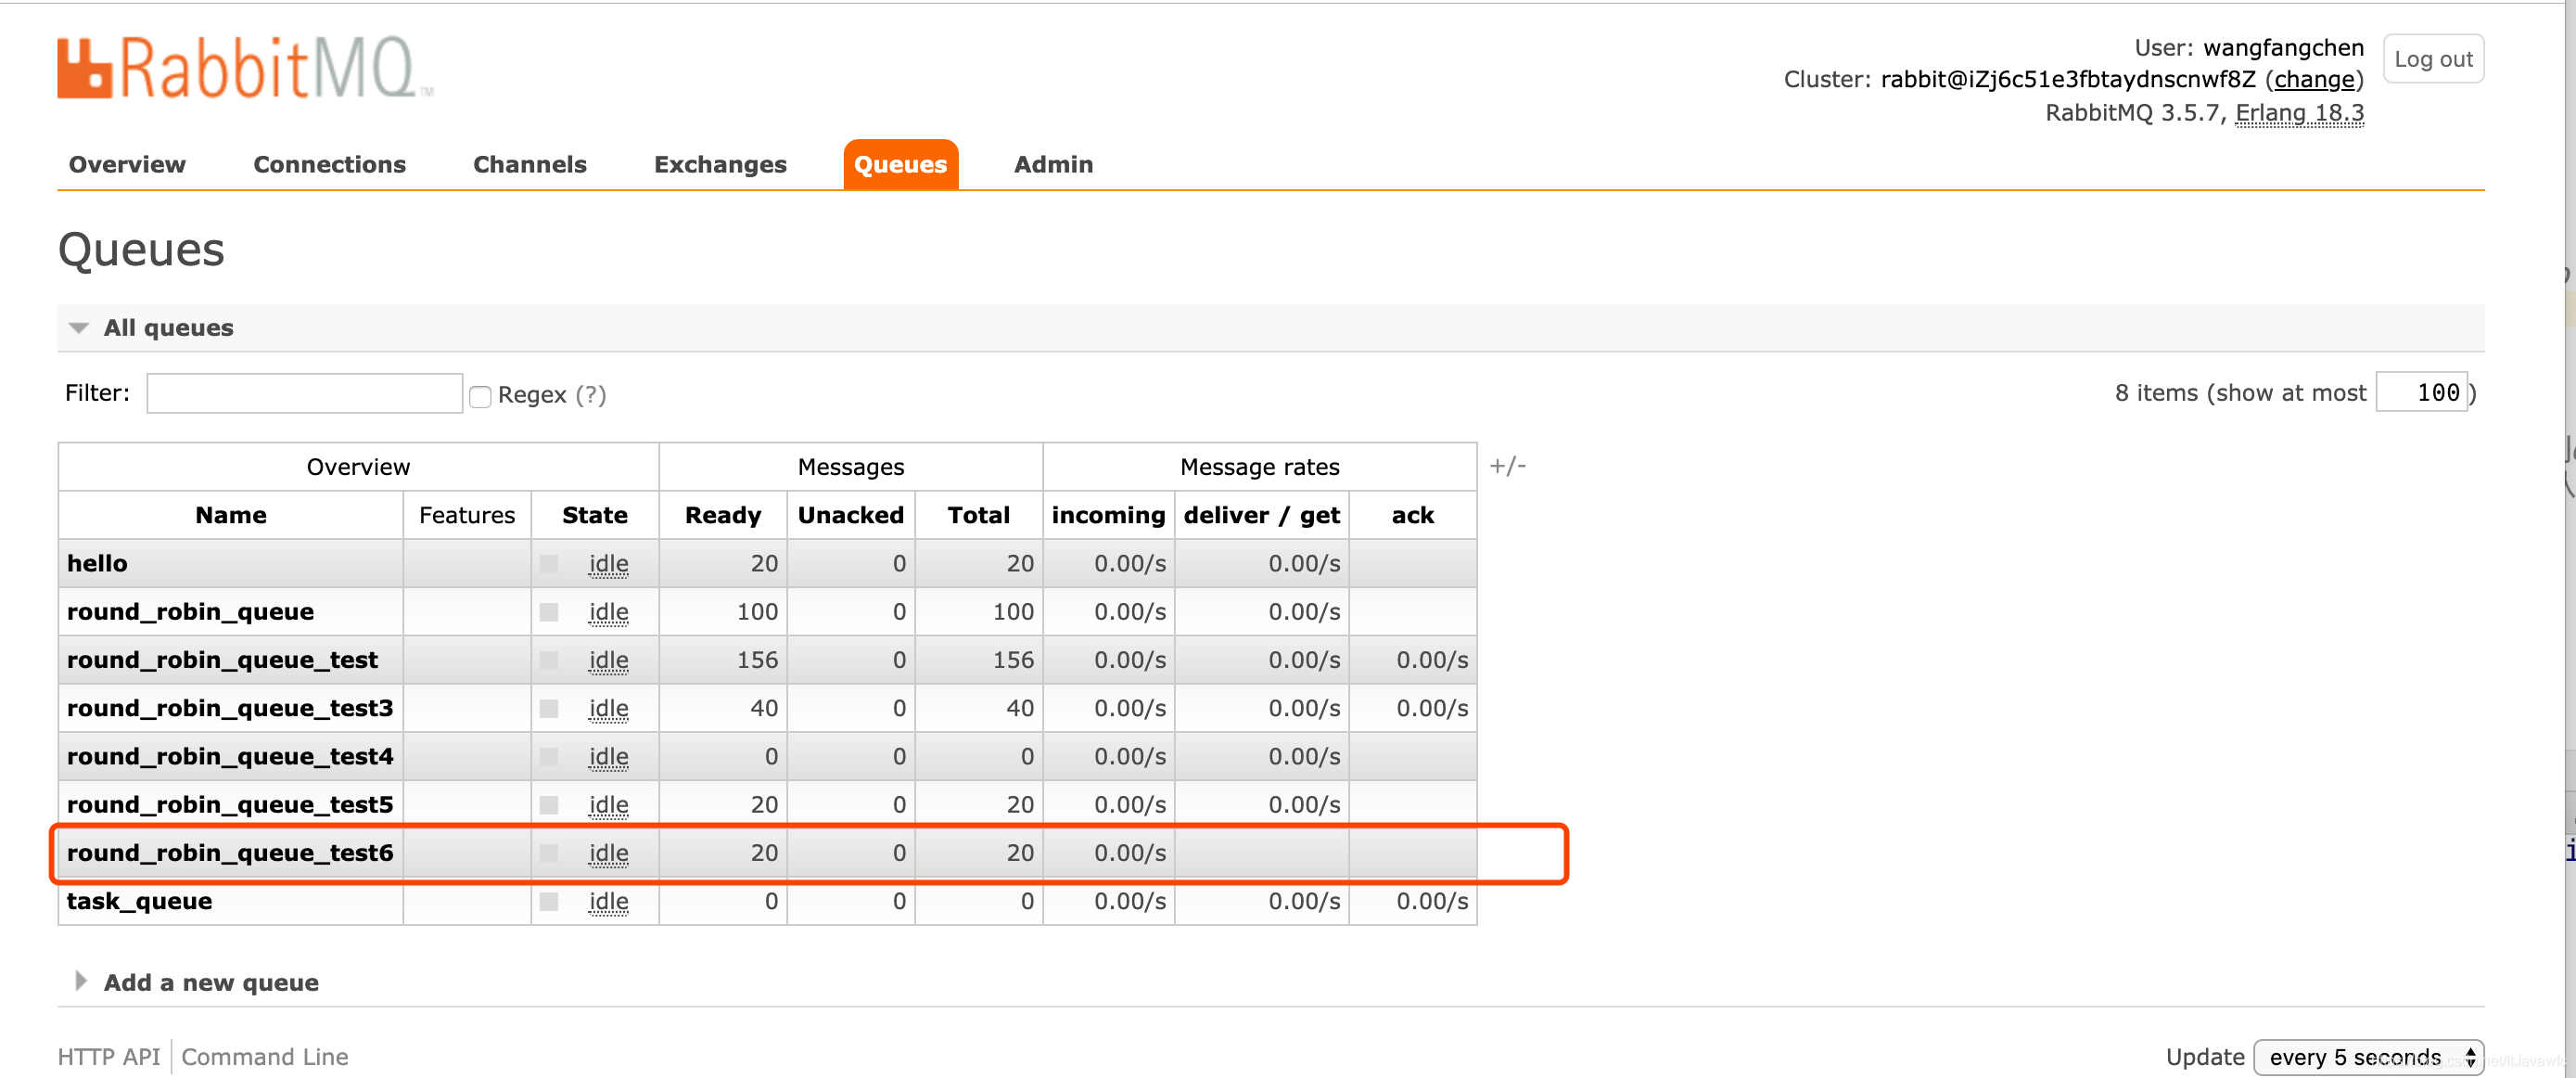Sort queues by Name column

coord(230,515)
